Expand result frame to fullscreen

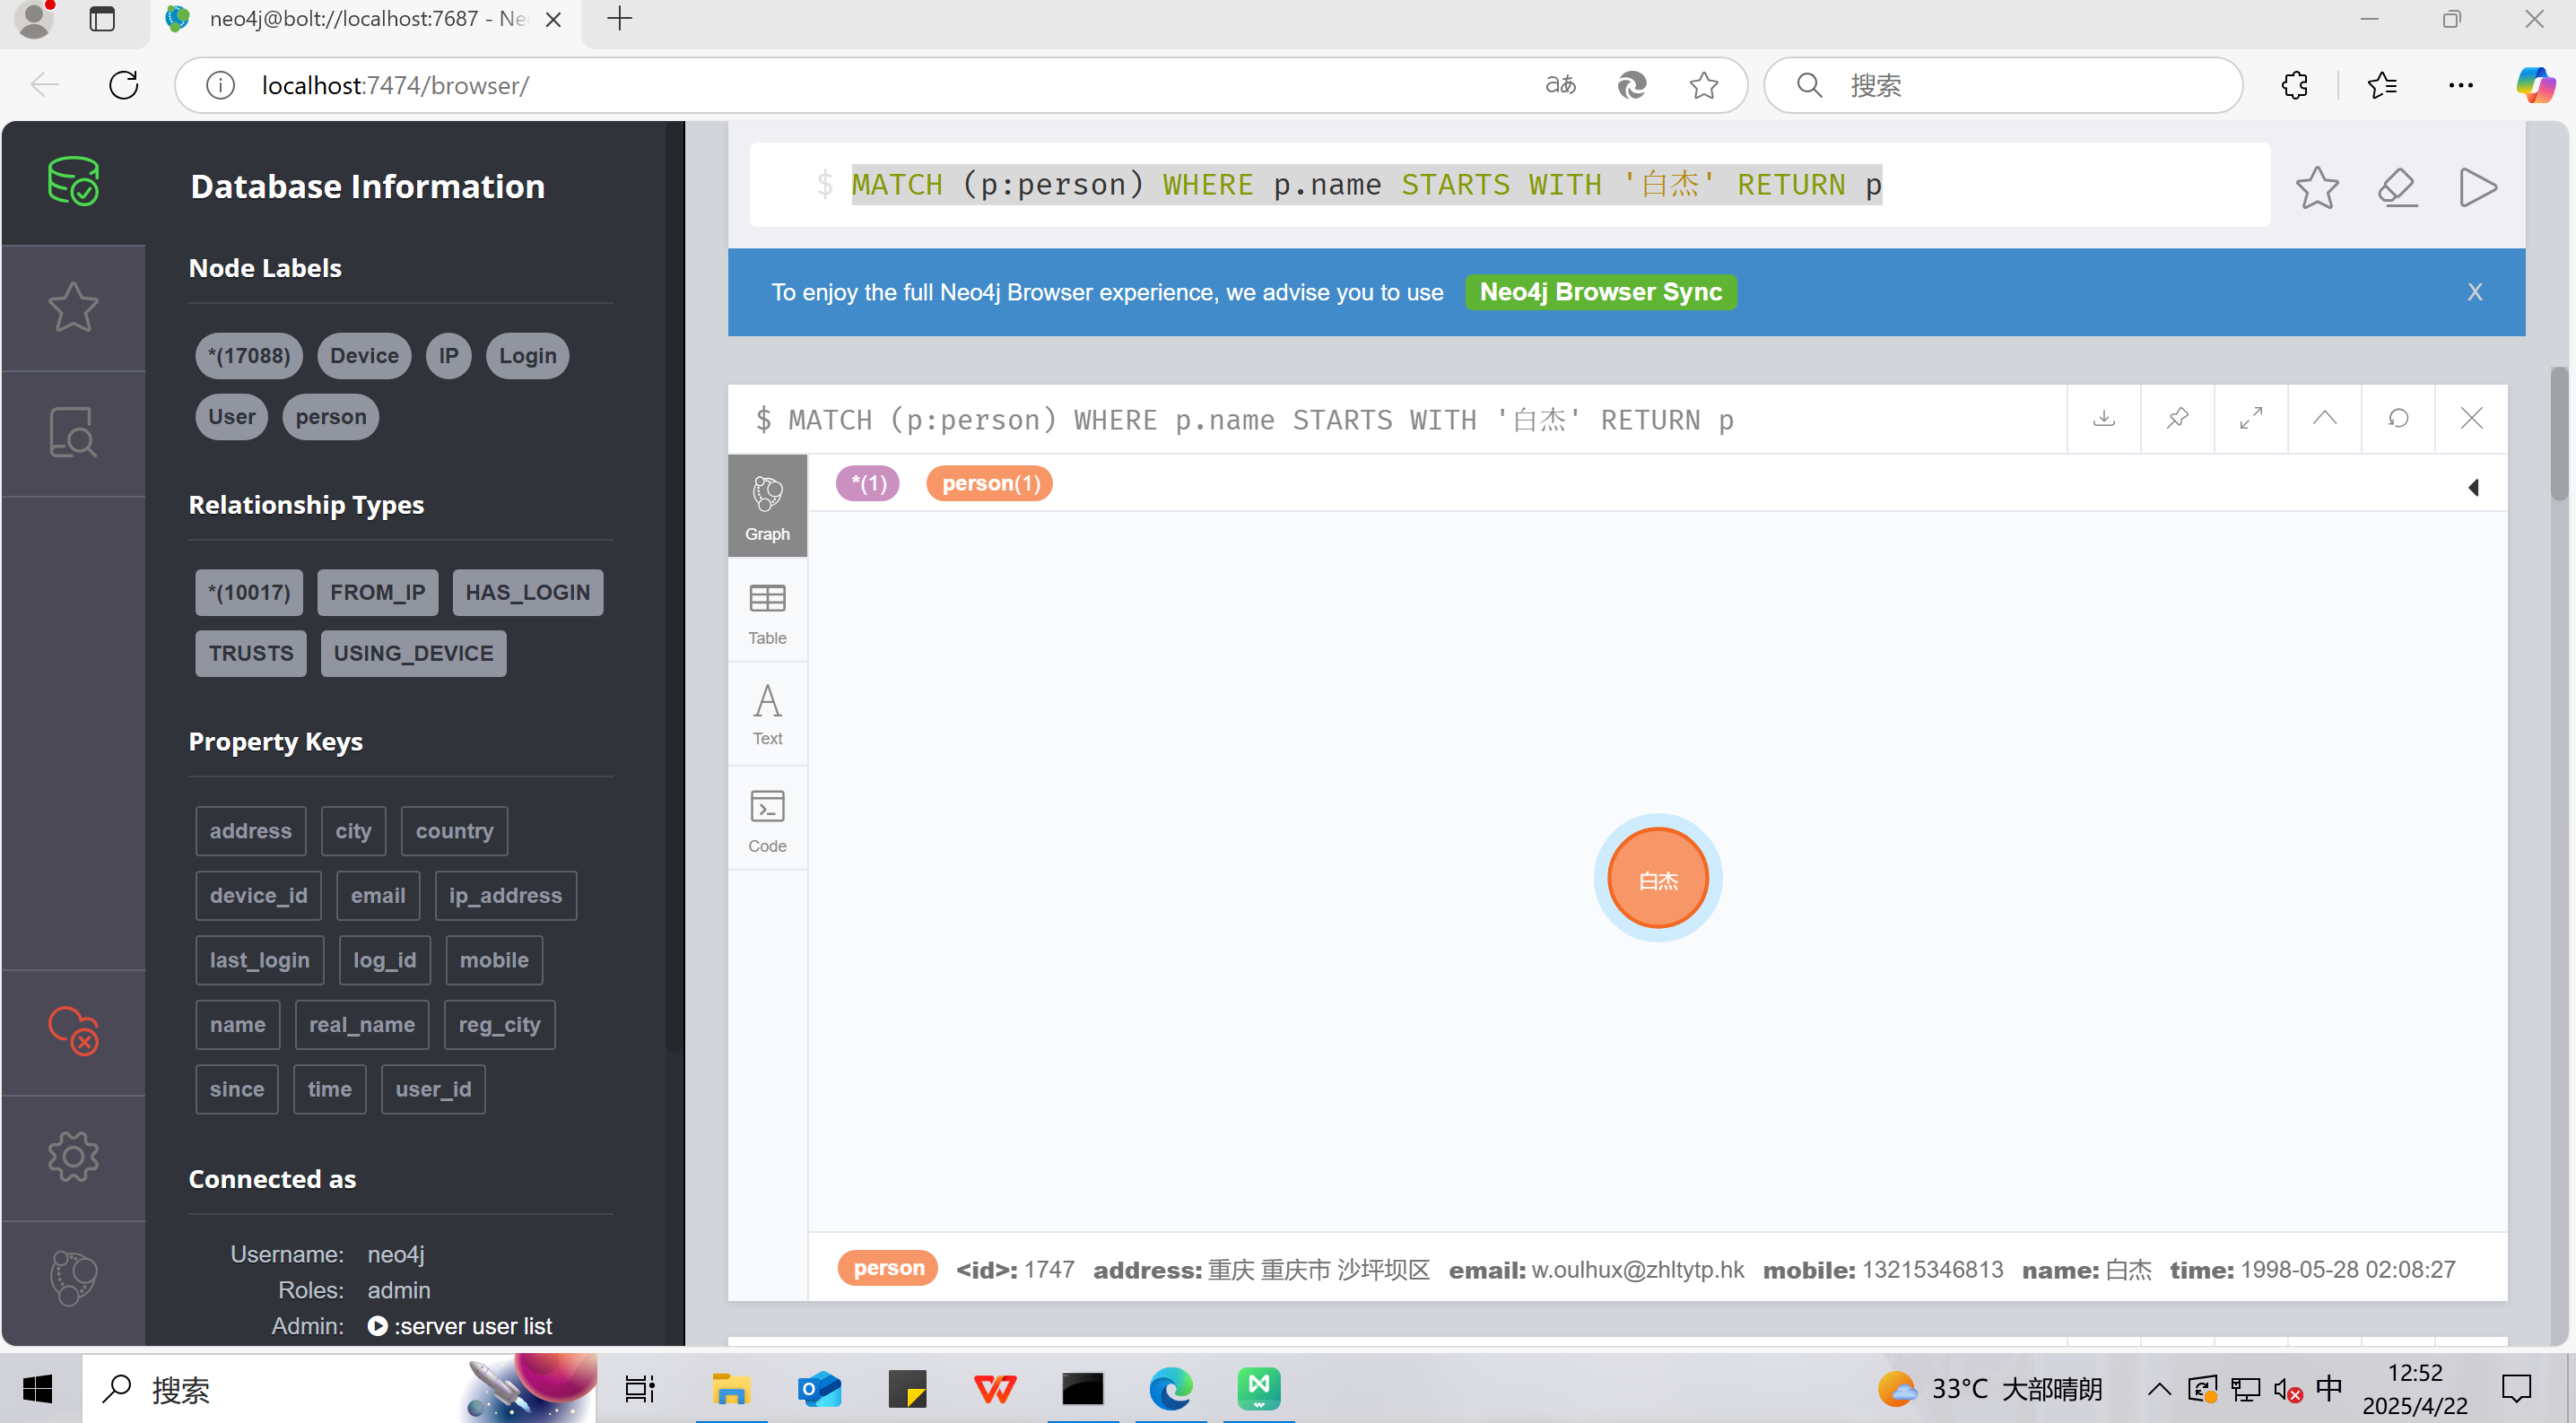pyautogui.click(x=2251, y=418)
